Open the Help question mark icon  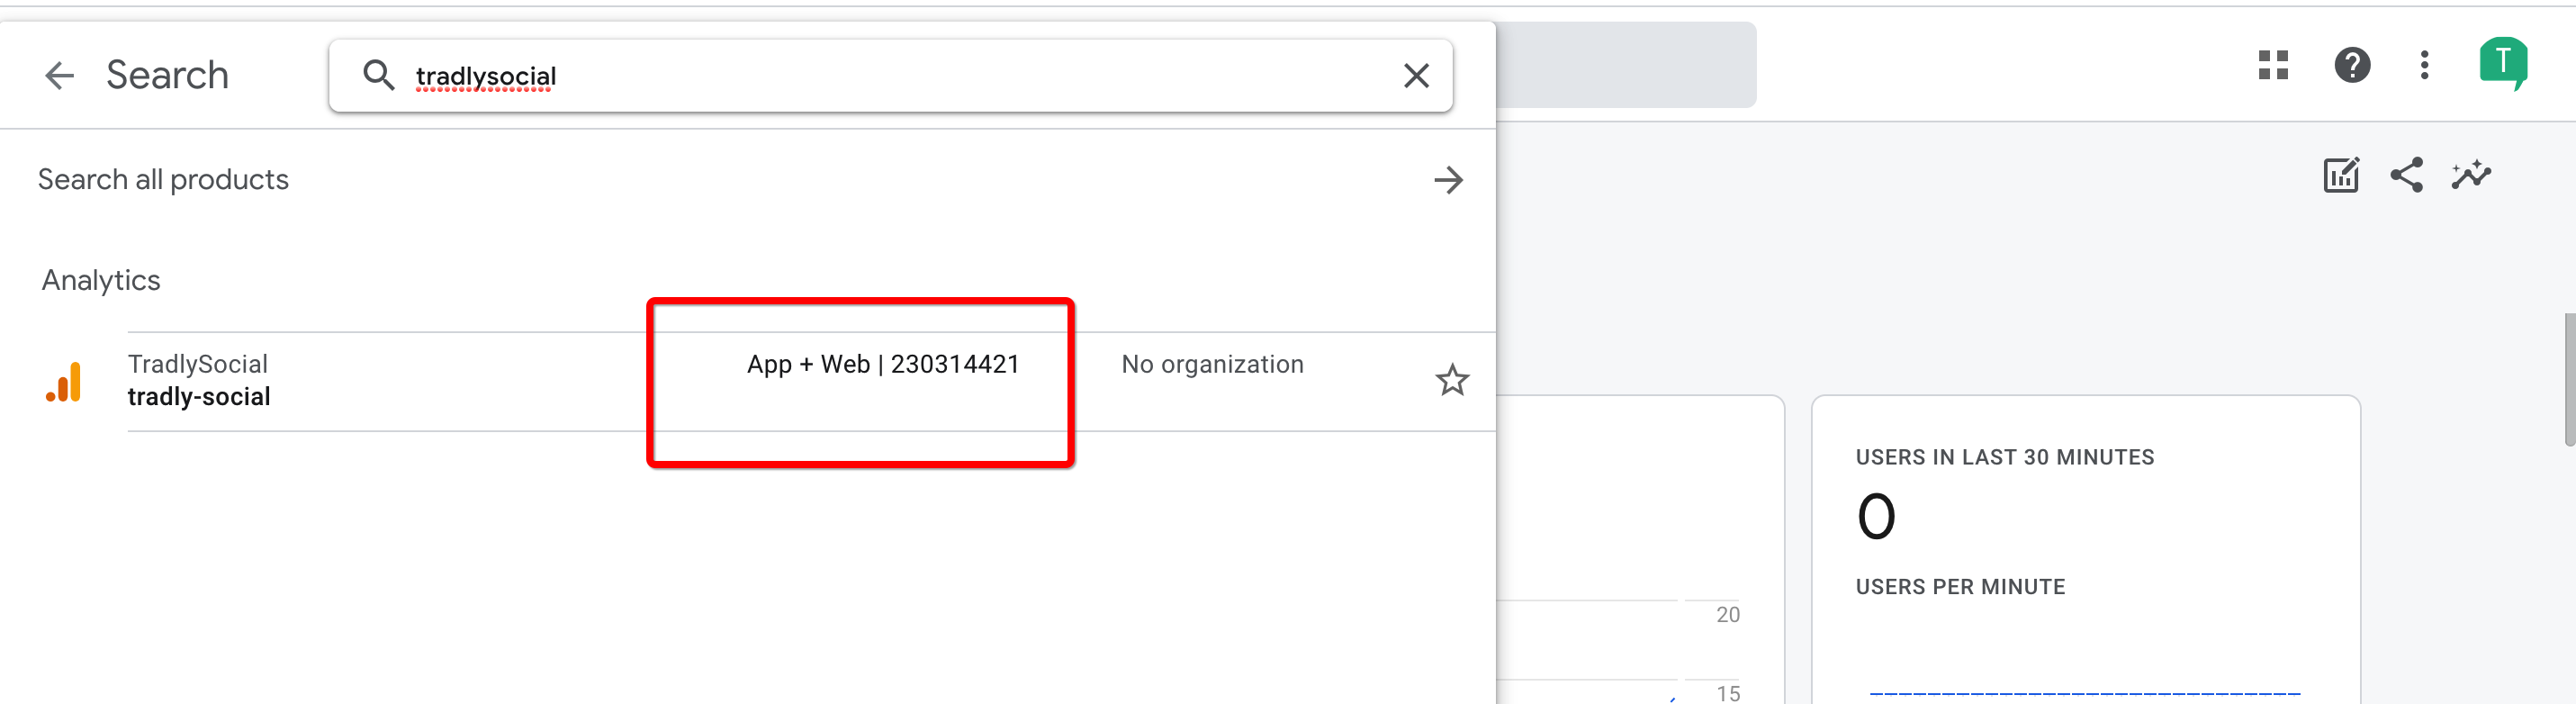2351,66
